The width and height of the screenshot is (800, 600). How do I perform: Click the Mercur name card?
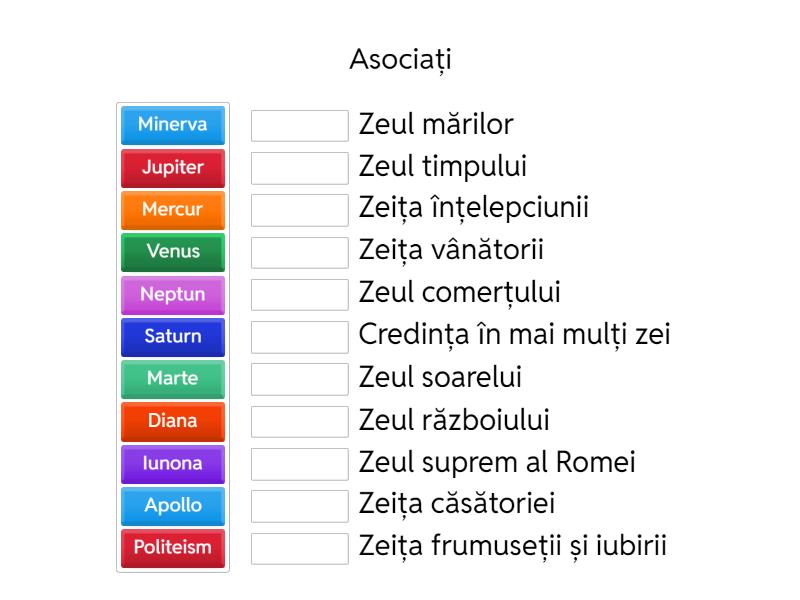(172, 210)
